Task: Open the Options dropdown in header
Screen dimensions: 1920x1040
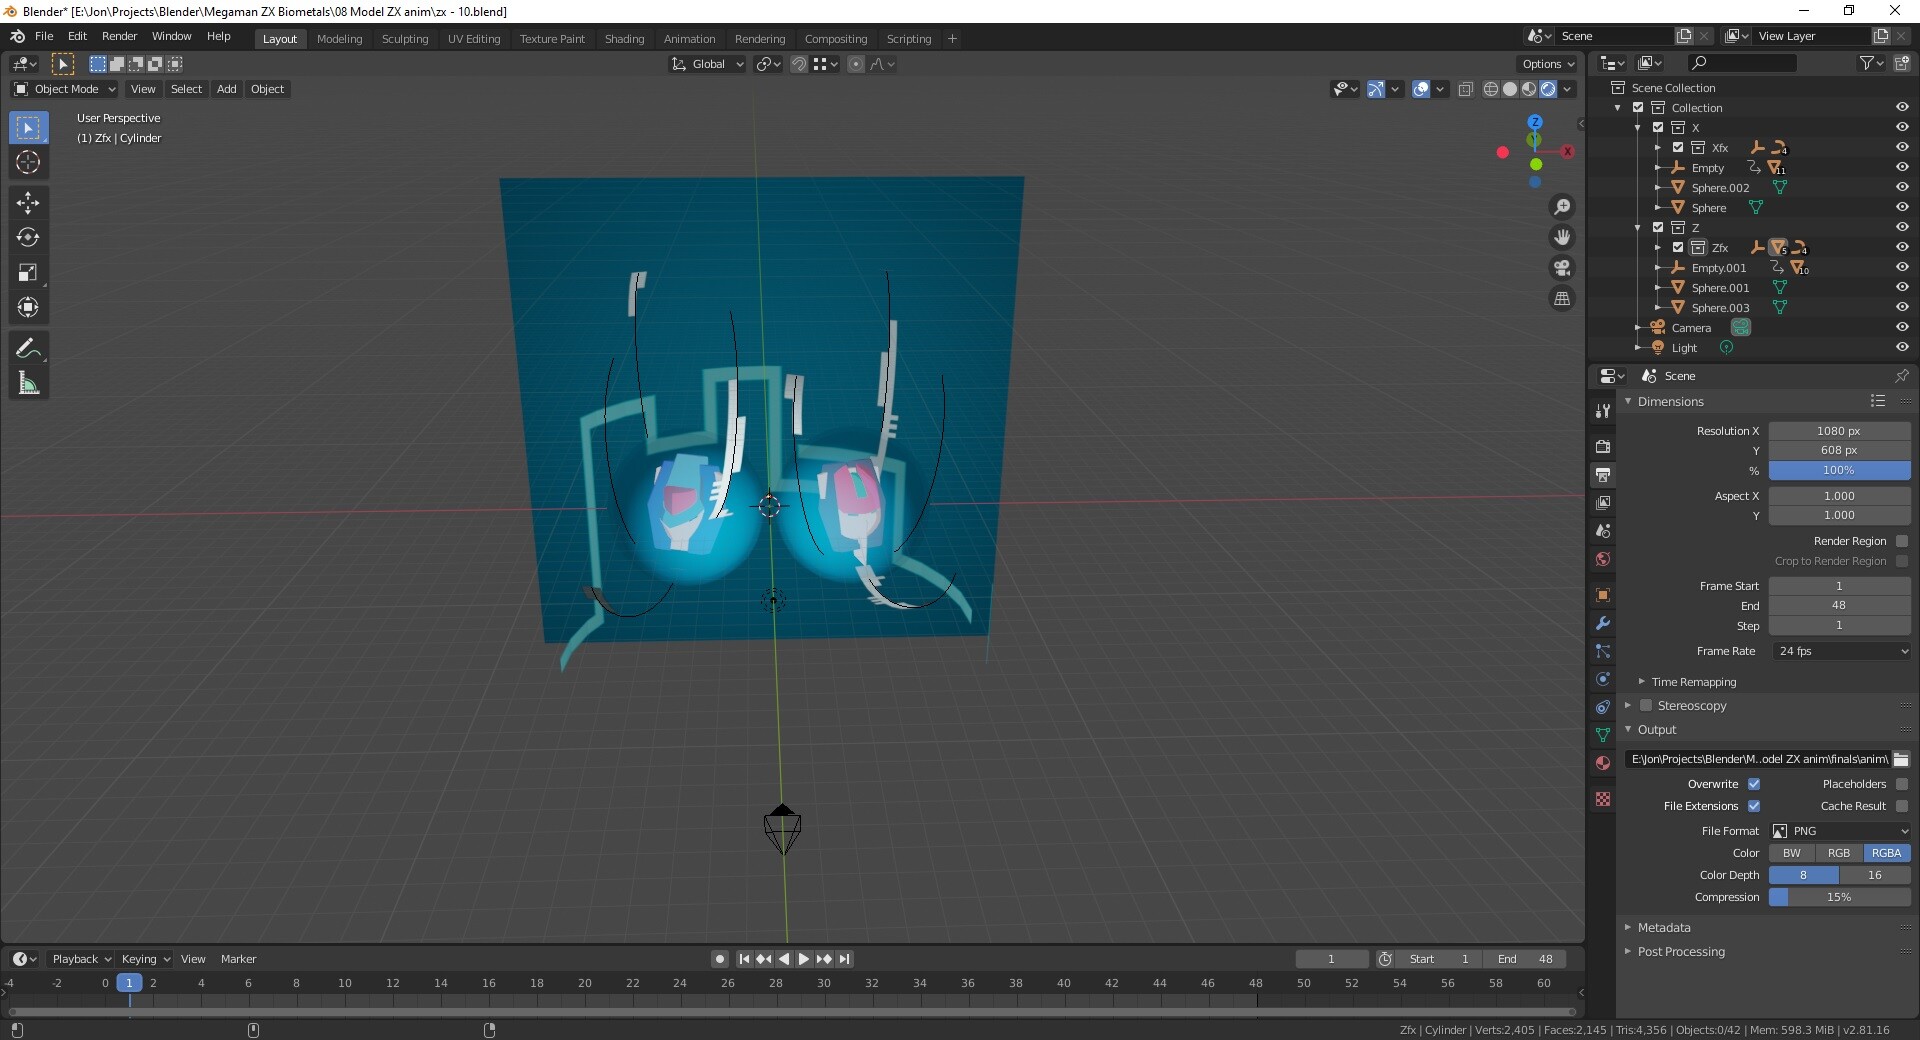Action: tap(1548, 64)
